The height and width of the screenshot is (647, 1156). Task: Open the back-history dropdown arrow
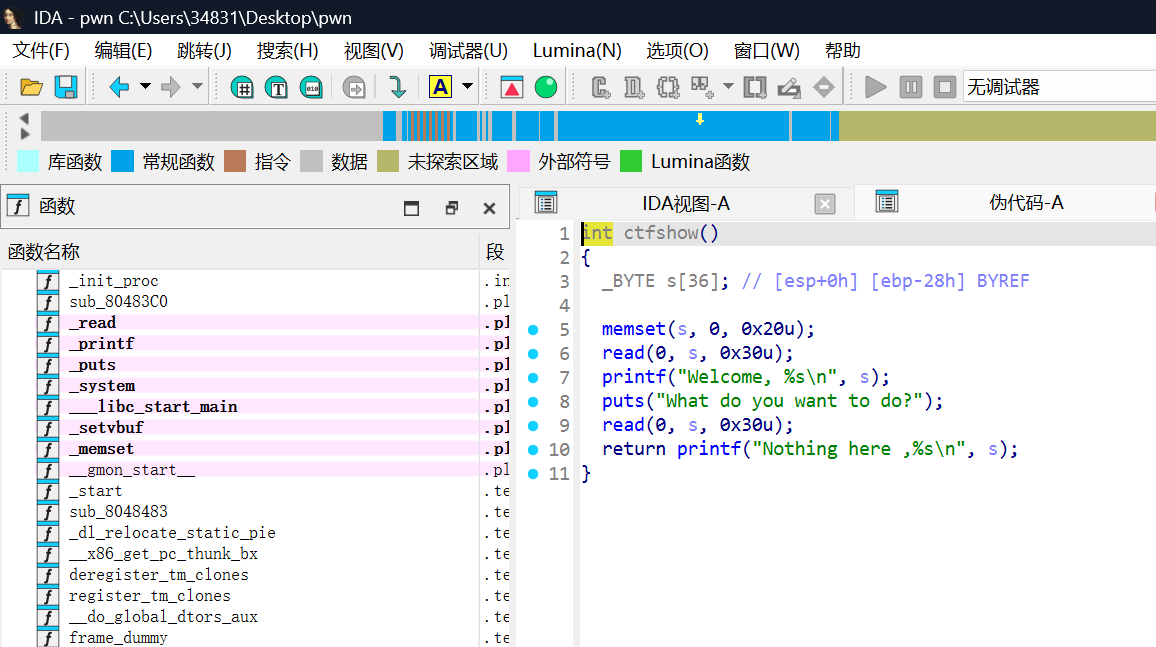click(x=145, y=86)
